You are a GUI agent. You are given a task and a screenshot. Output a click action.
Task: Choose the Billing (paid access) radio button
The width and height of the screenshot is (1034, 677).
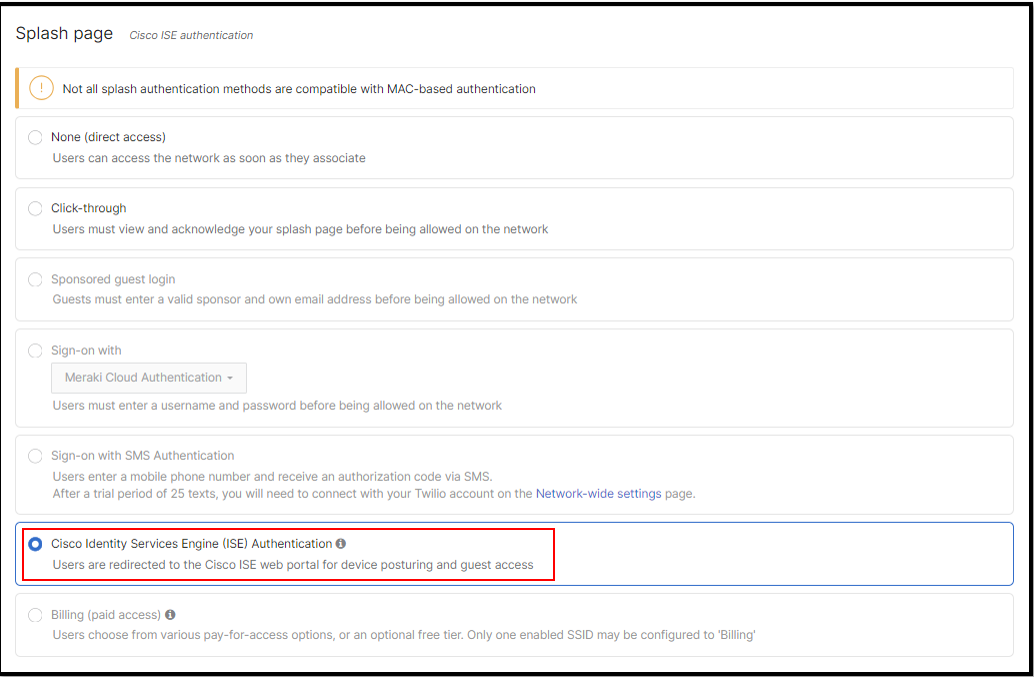coord(35,615)
